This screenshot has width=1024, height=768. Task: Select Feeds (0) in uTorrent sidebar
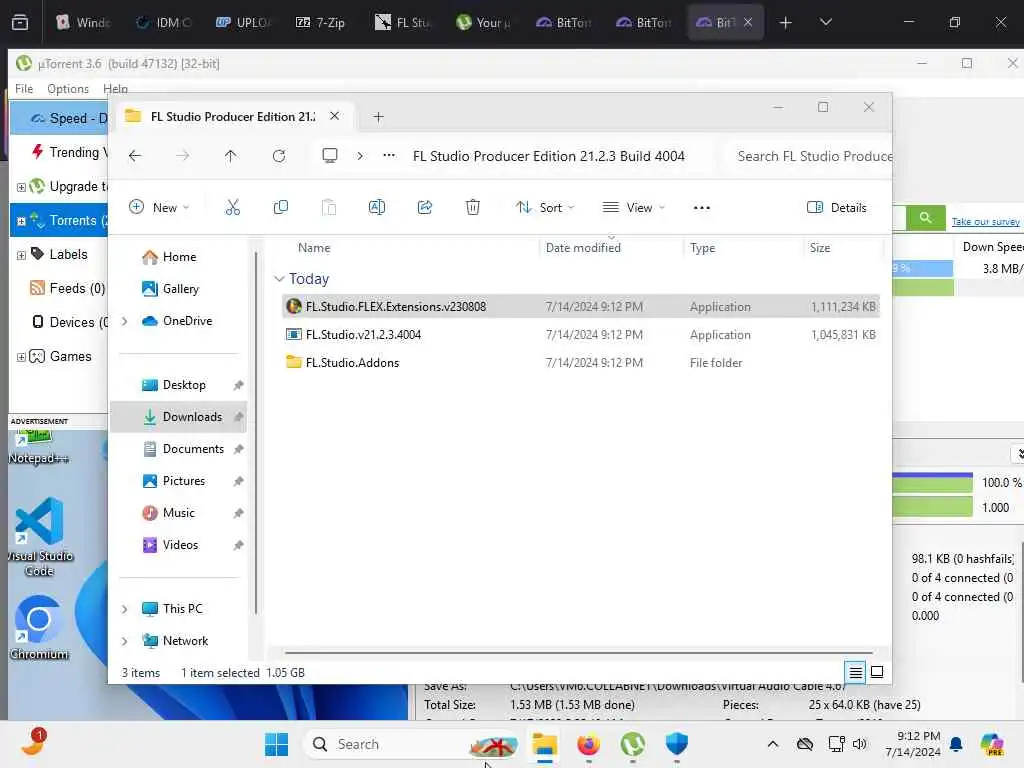click(x=67, y=288)
